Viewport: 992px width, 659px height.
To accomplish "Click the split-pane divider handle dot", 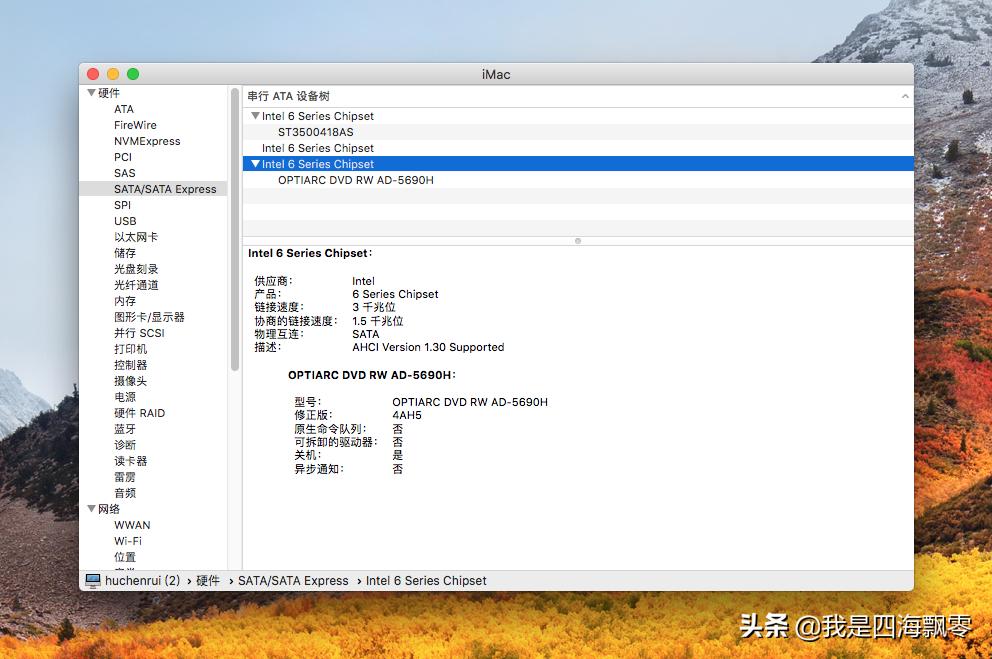I will click(578, 241).
